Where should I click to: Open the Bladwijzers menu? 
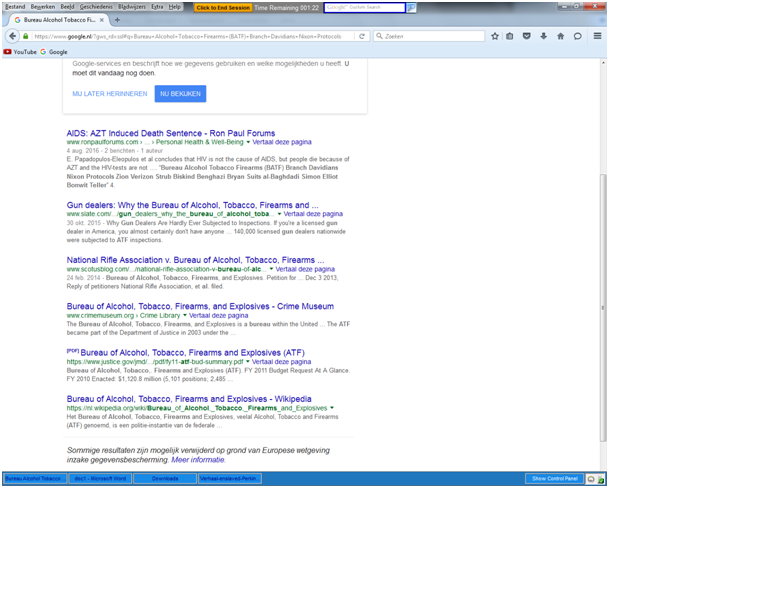132,7
